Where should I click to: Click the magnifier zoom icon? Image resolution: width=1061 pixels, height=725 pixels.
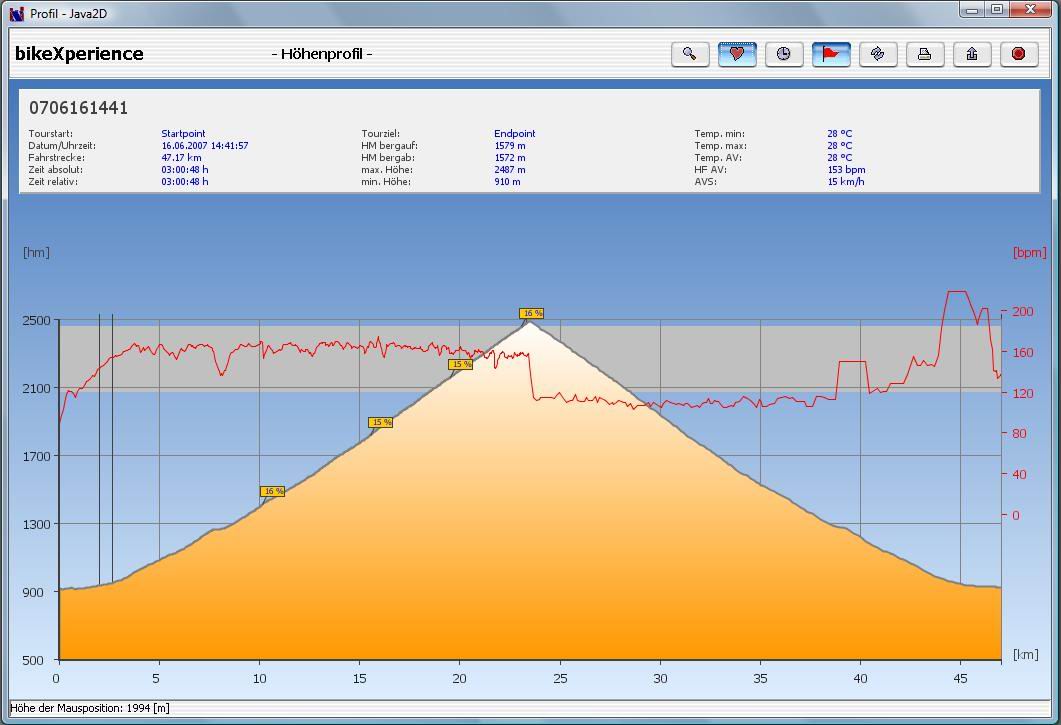[x=689, y=54]
